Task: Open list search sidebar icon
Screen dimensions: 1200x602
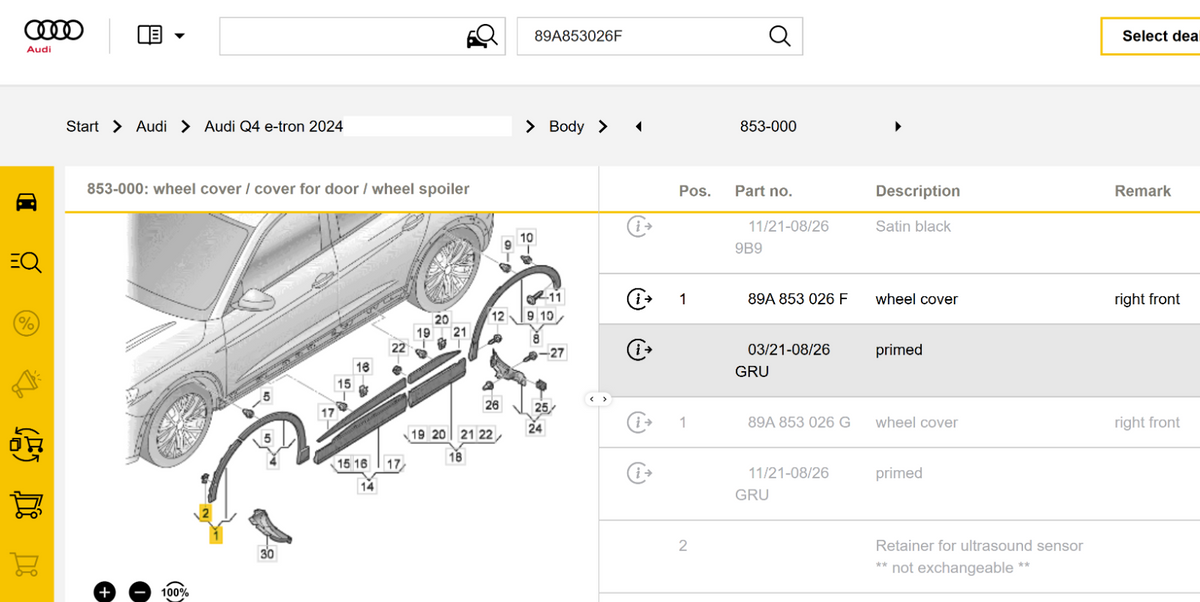Action: pos(27,262)
